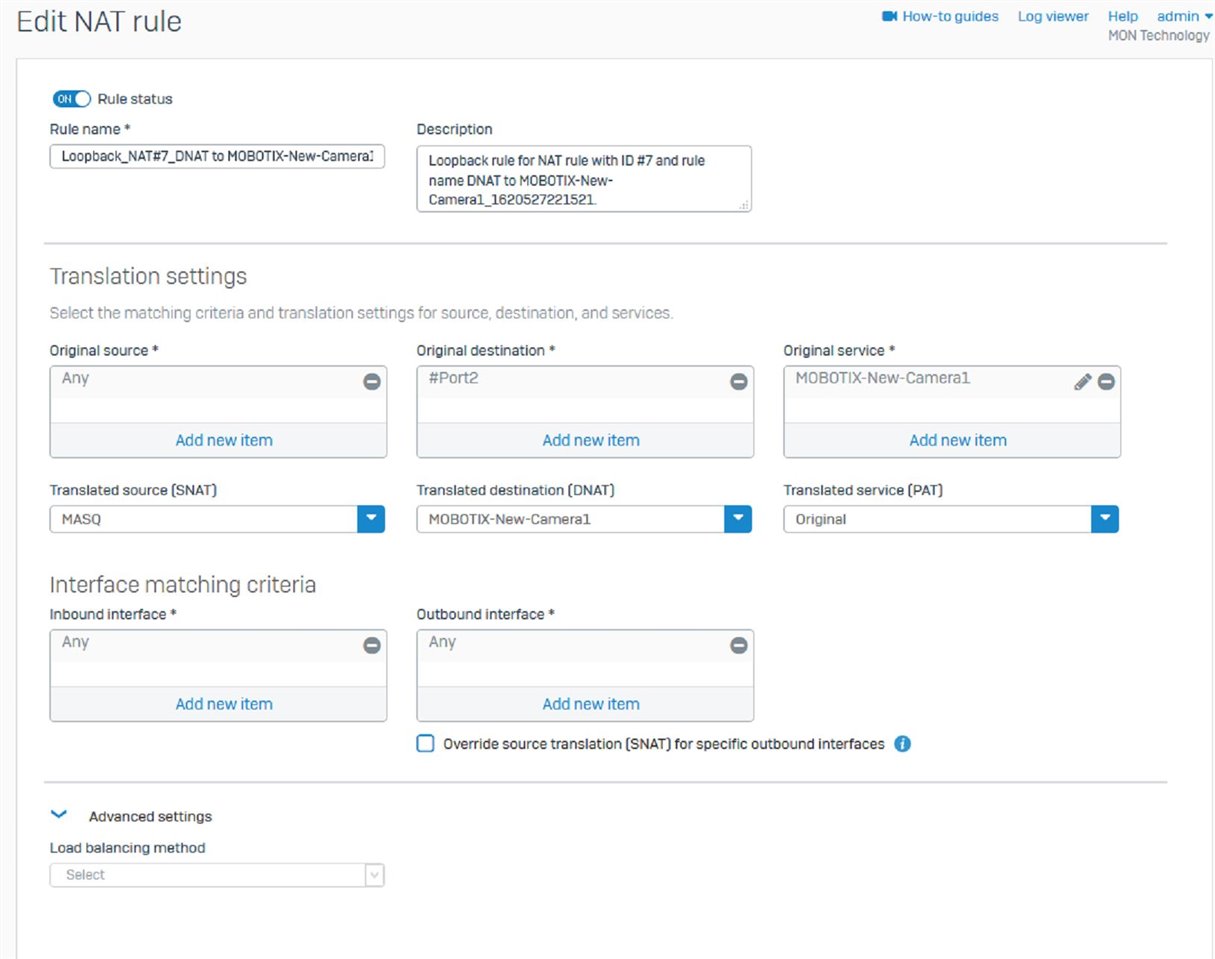Click the Description text area
1215x959 pixels.
click(x=584, y=179)
